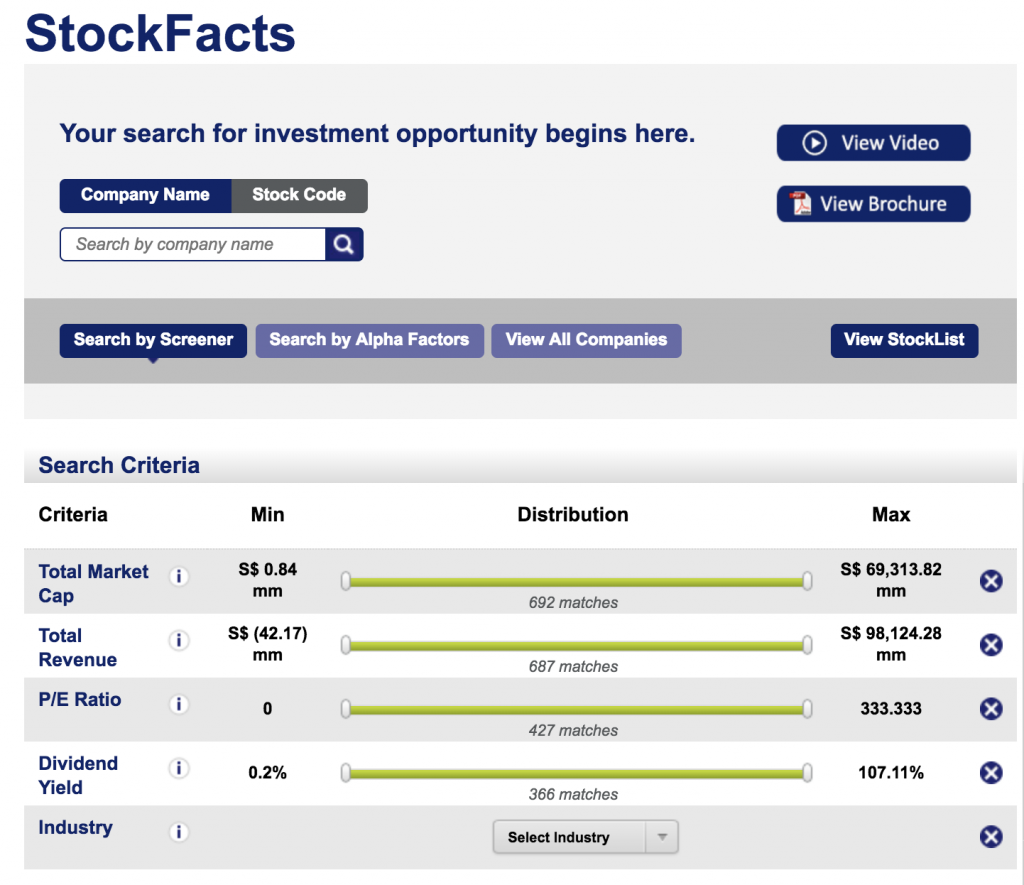1024x885 pixels.
Task: Click the 'Search Criteria' heading
Action: click(119, 465)
